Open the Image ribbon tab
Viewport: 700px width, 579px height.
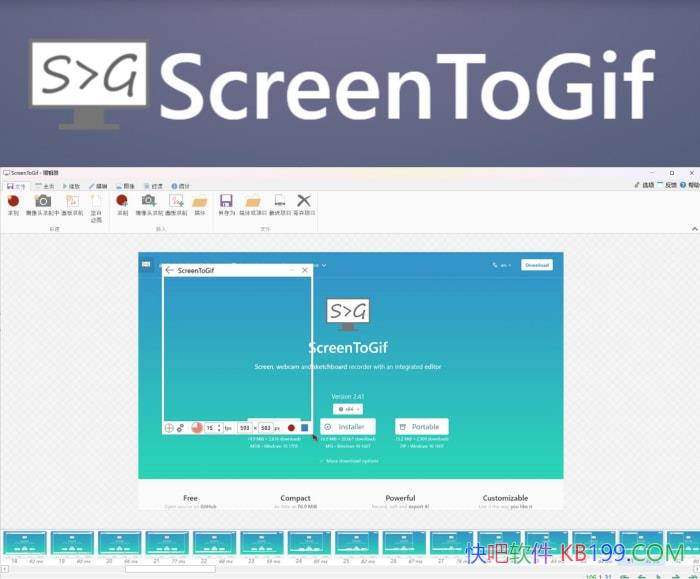pos(126,185)
